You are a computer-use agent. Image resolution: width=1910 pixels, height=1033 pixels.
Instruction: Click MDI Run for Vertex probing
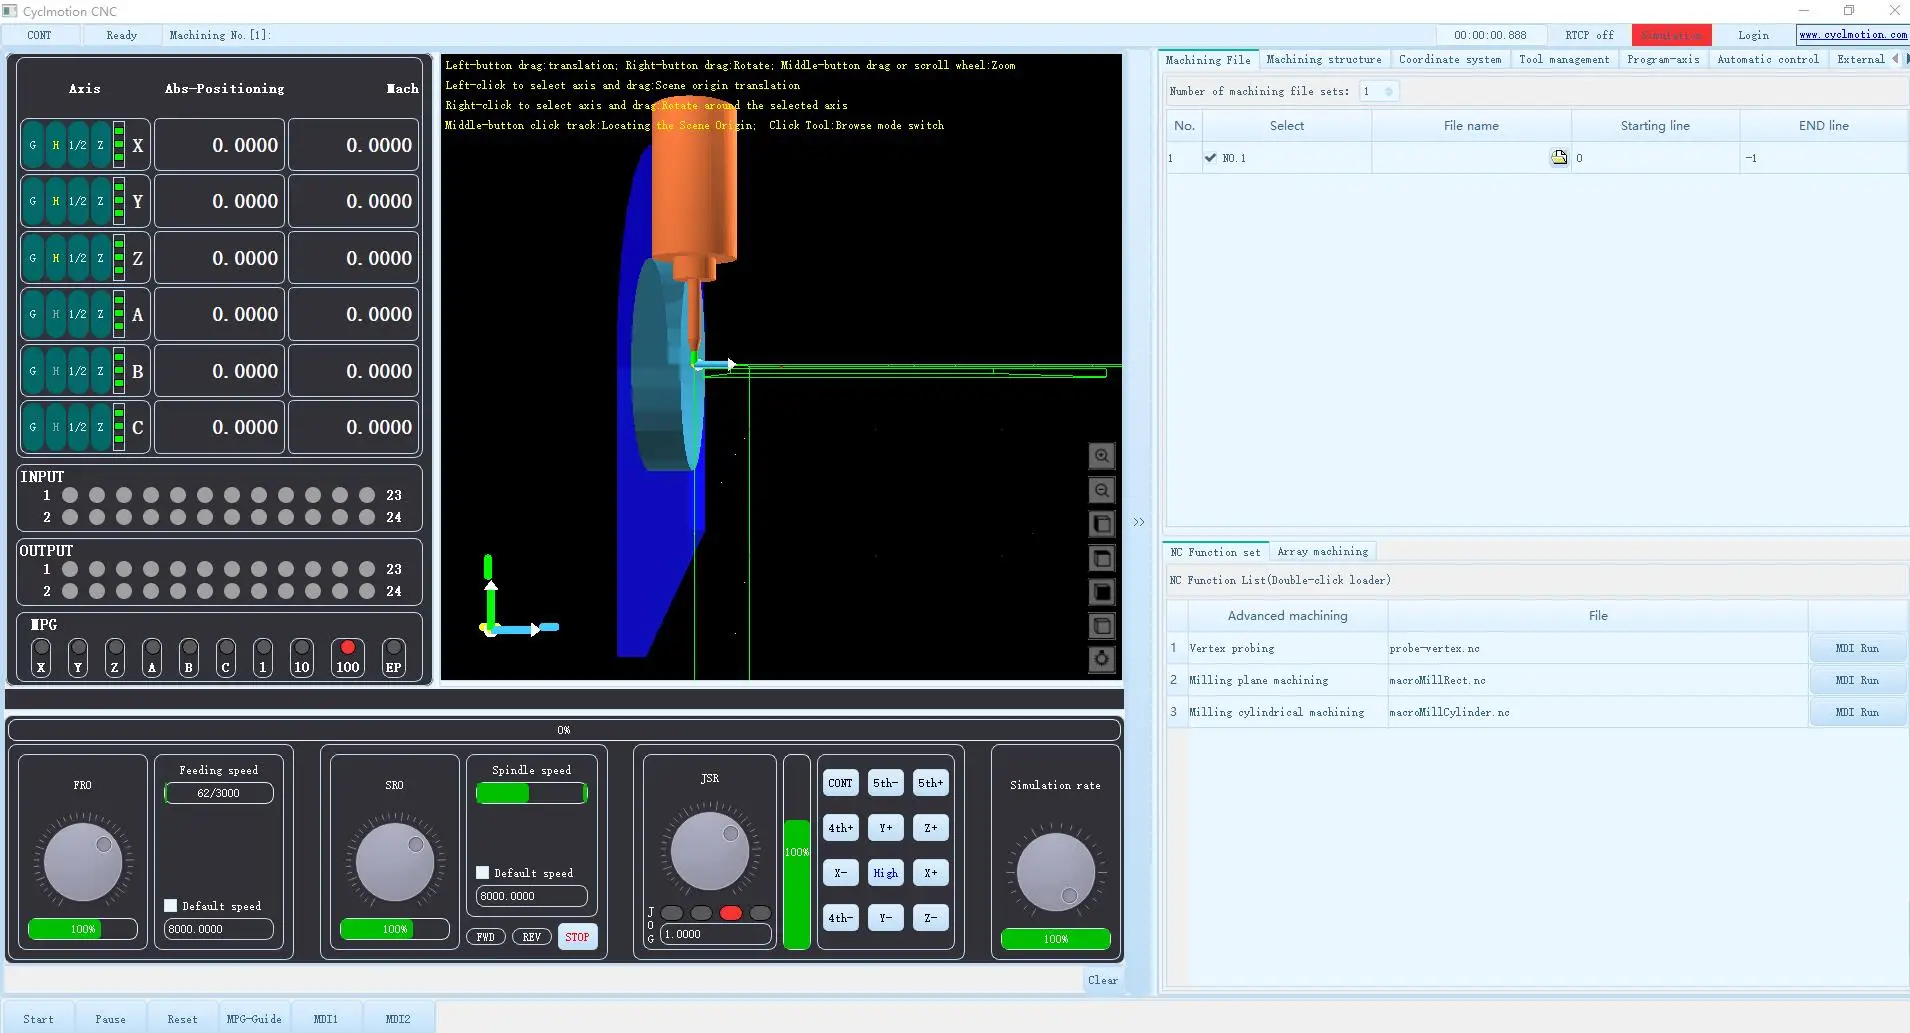[x=1856, y=648]
